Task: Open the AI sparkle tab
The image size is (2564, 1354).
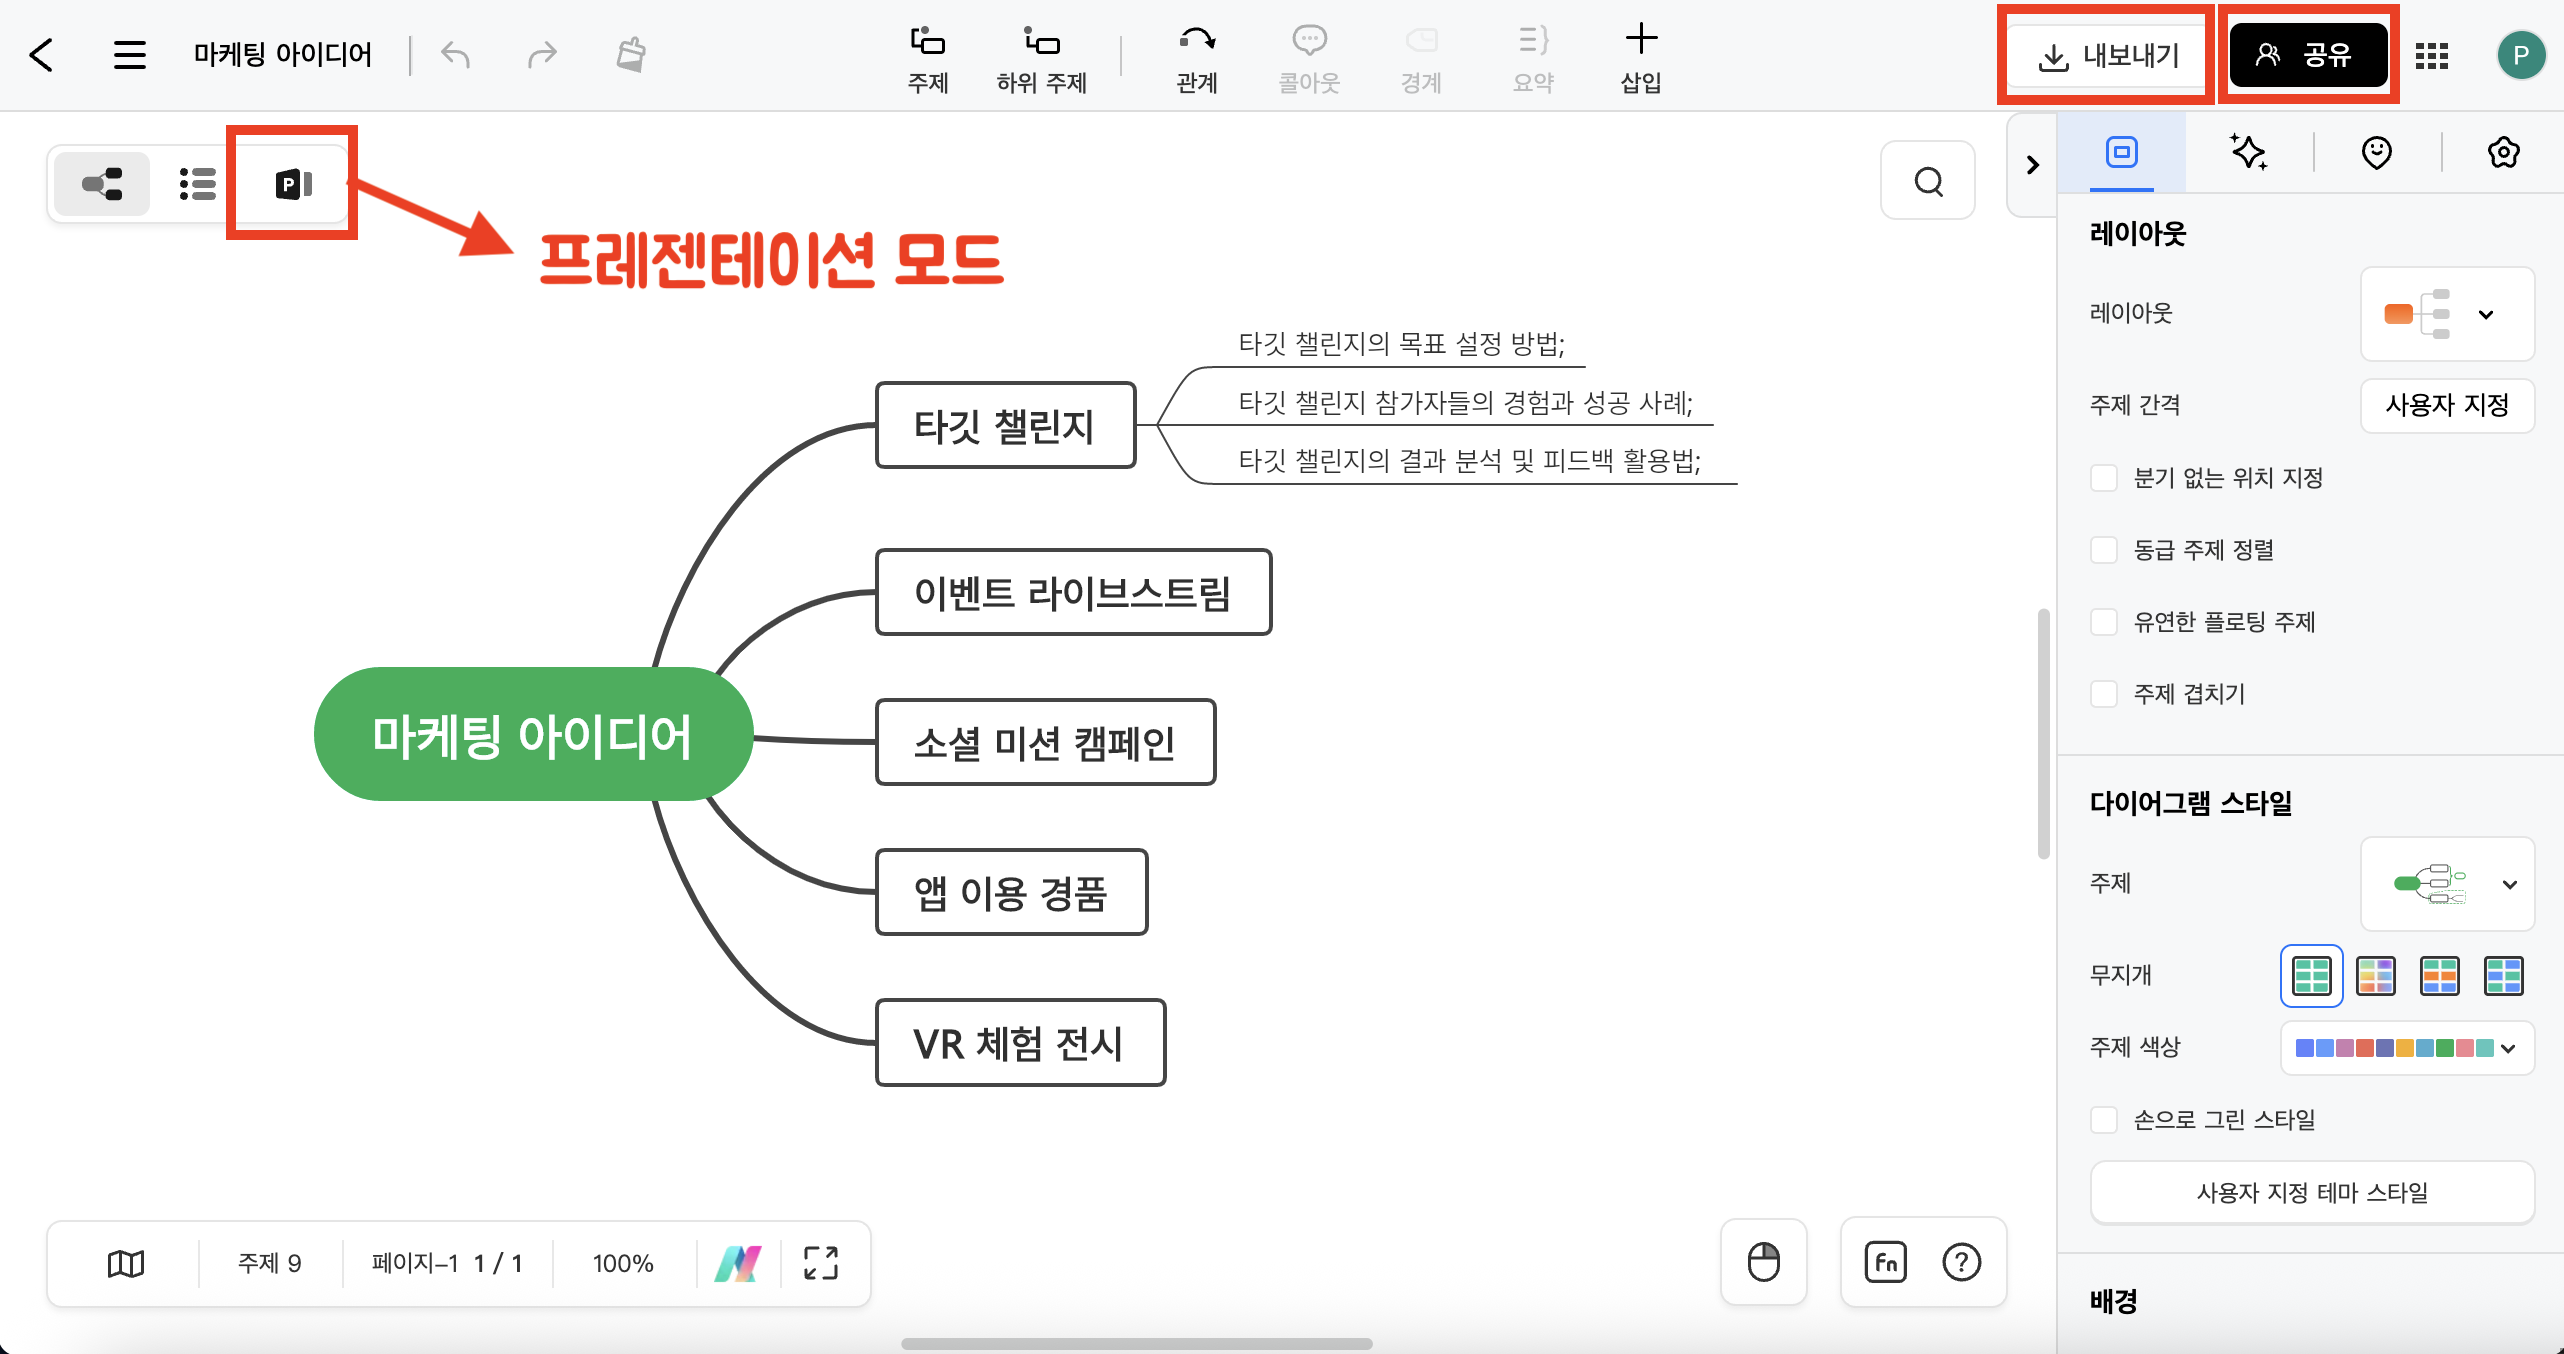Action: tap(2248, 152)
